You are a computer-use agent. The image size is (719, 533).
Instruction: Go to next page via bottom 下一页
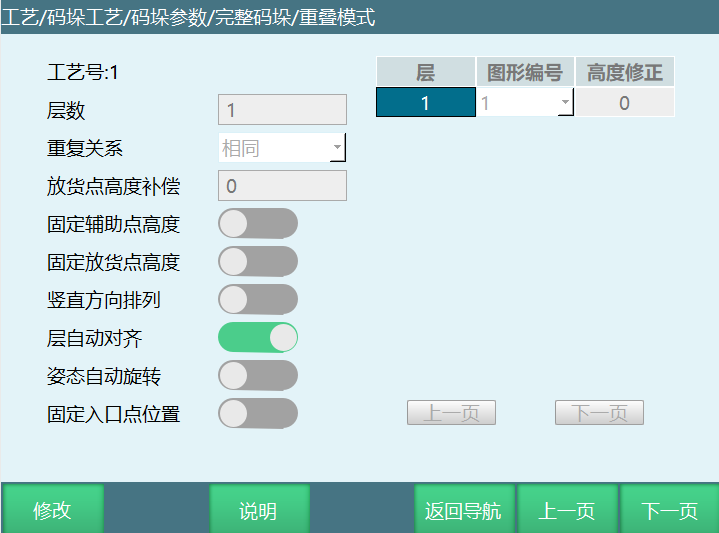pyautogui.click(x=670, y=510)
